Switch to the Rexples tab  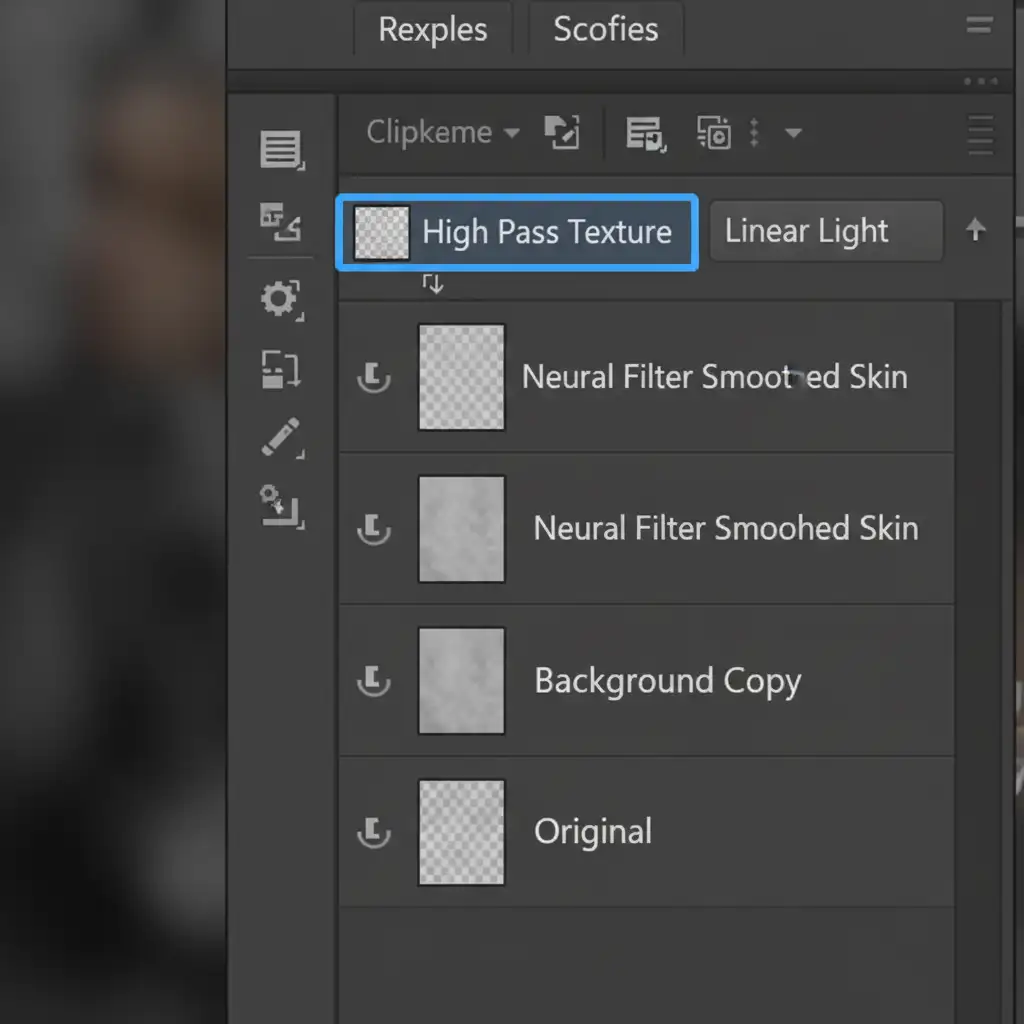(432, 29)
